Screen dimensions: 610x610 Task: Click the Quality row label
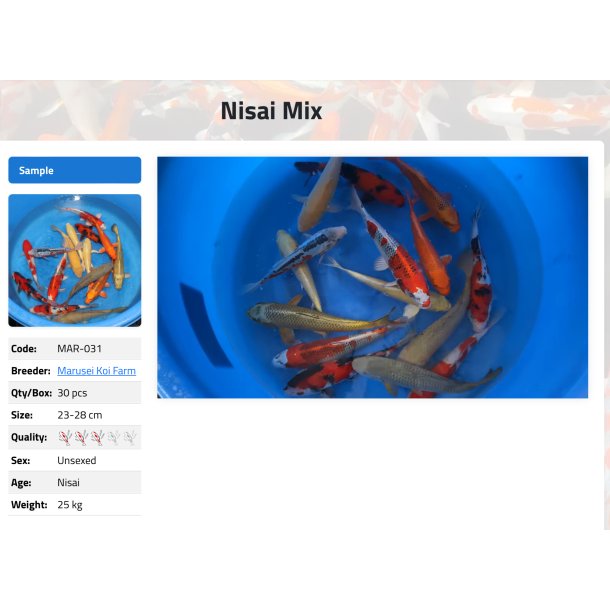pos(29,437)
